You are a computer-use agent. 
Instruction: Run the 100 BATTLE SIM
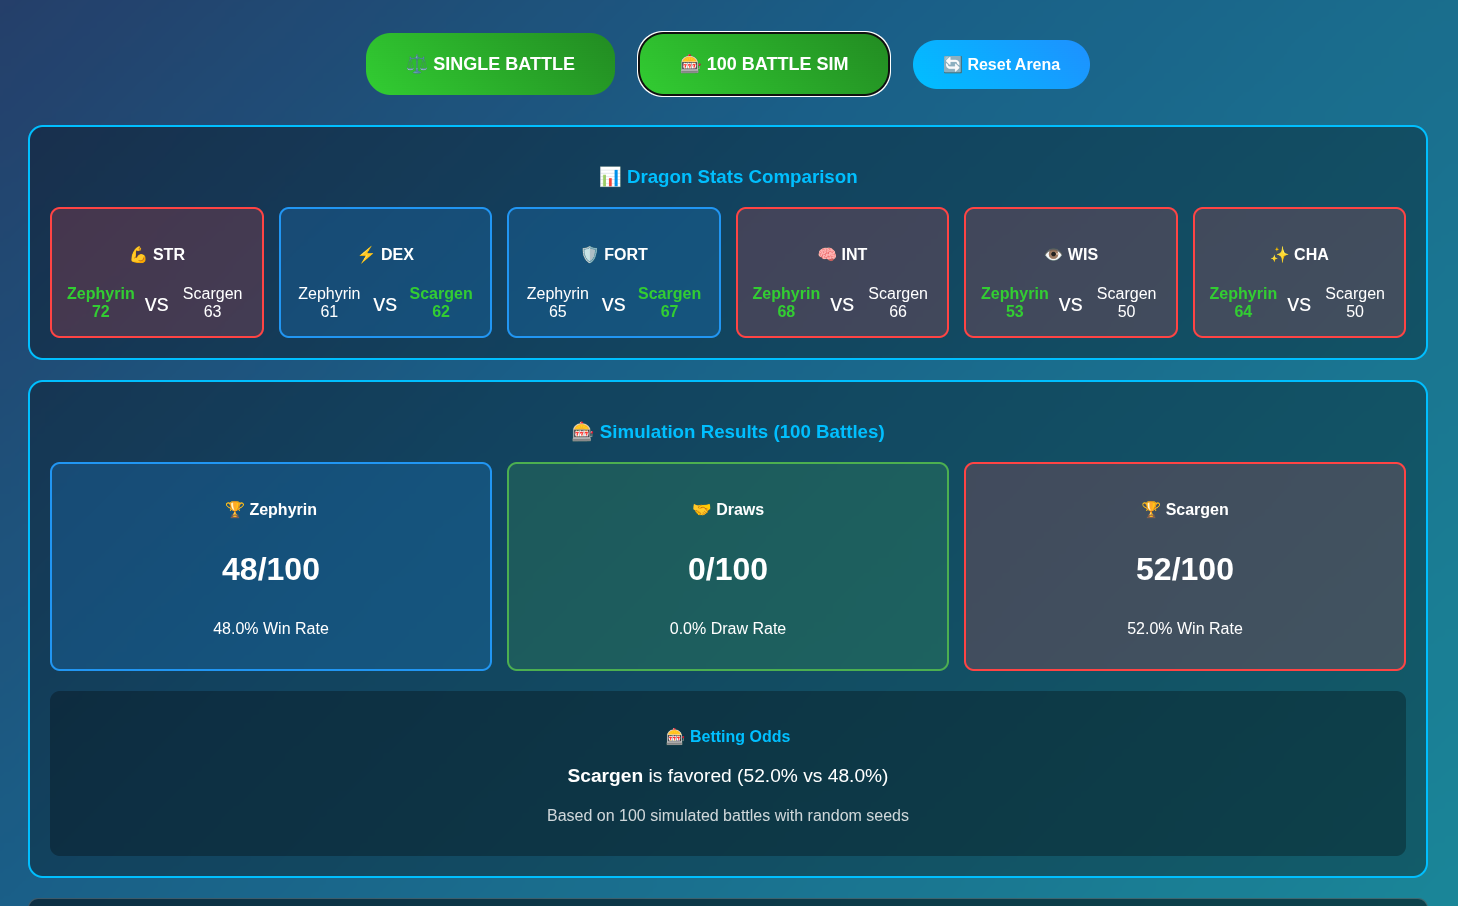(764, 64)
